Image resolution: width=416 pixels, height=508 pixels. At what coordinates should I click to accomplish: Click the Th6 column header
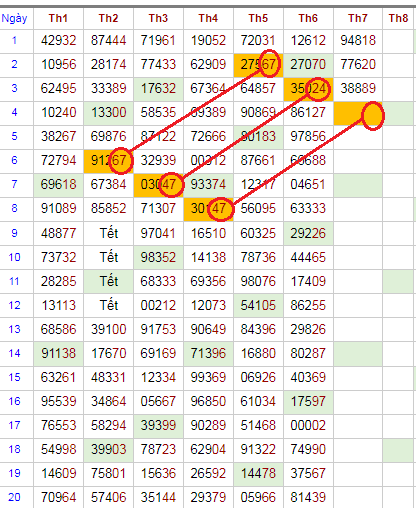point(308,18)
